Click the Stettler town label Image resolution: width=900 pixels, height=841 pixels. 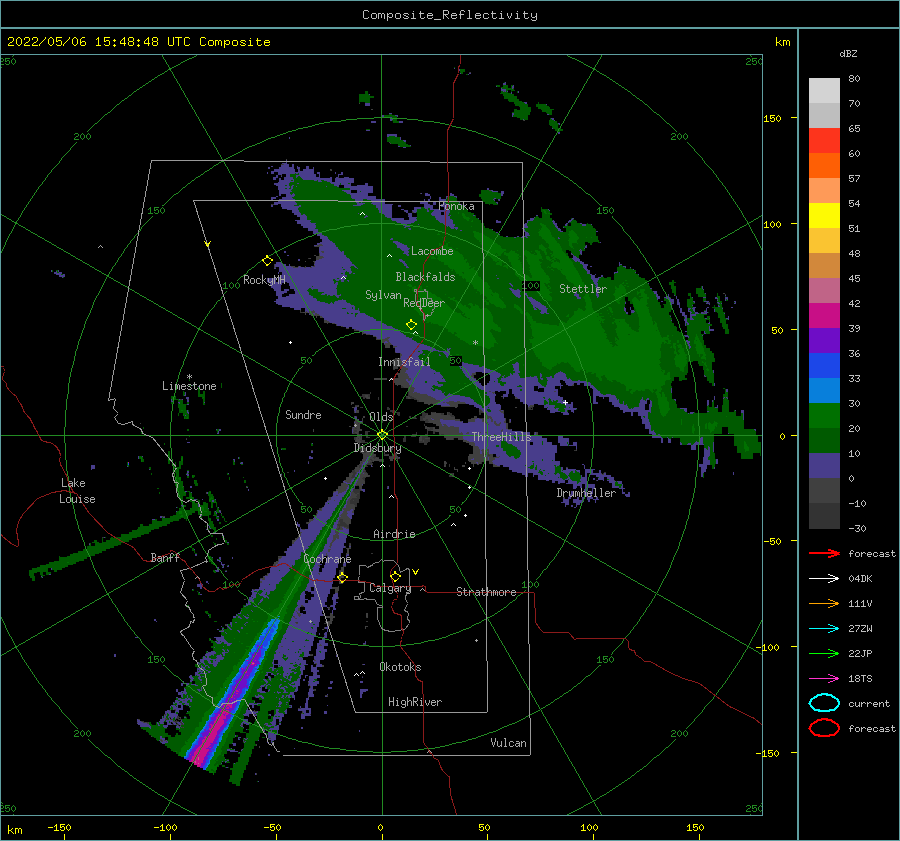click(x=583, y=289)
